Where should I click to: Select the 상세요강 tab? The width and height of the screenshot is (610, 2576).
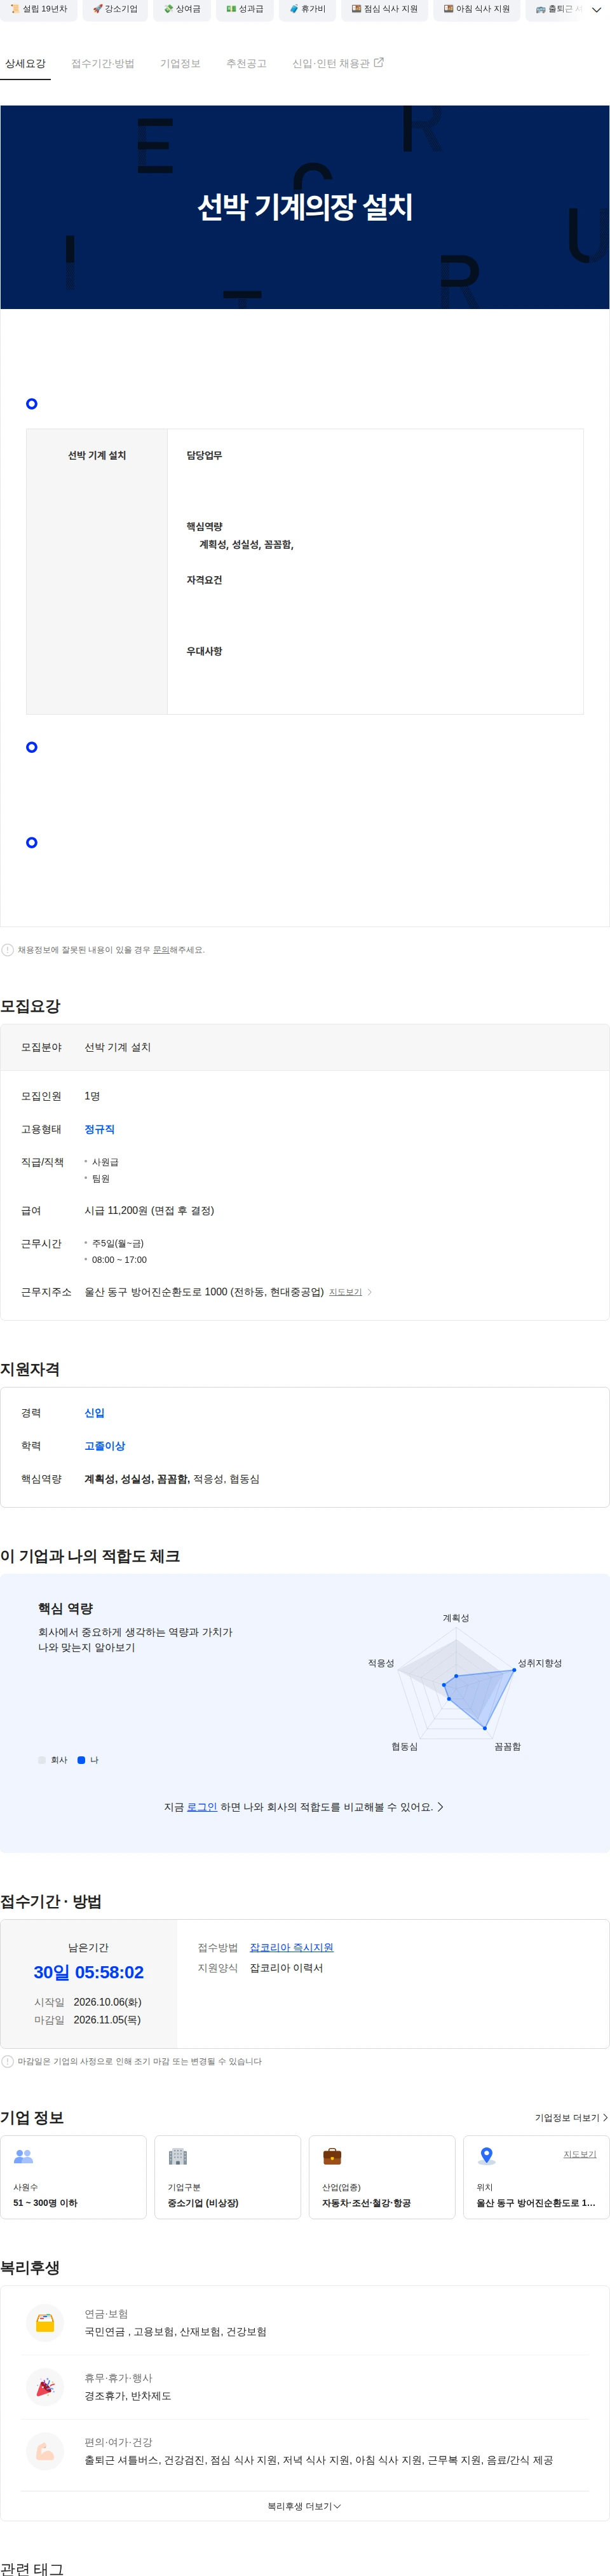[25, 63]
